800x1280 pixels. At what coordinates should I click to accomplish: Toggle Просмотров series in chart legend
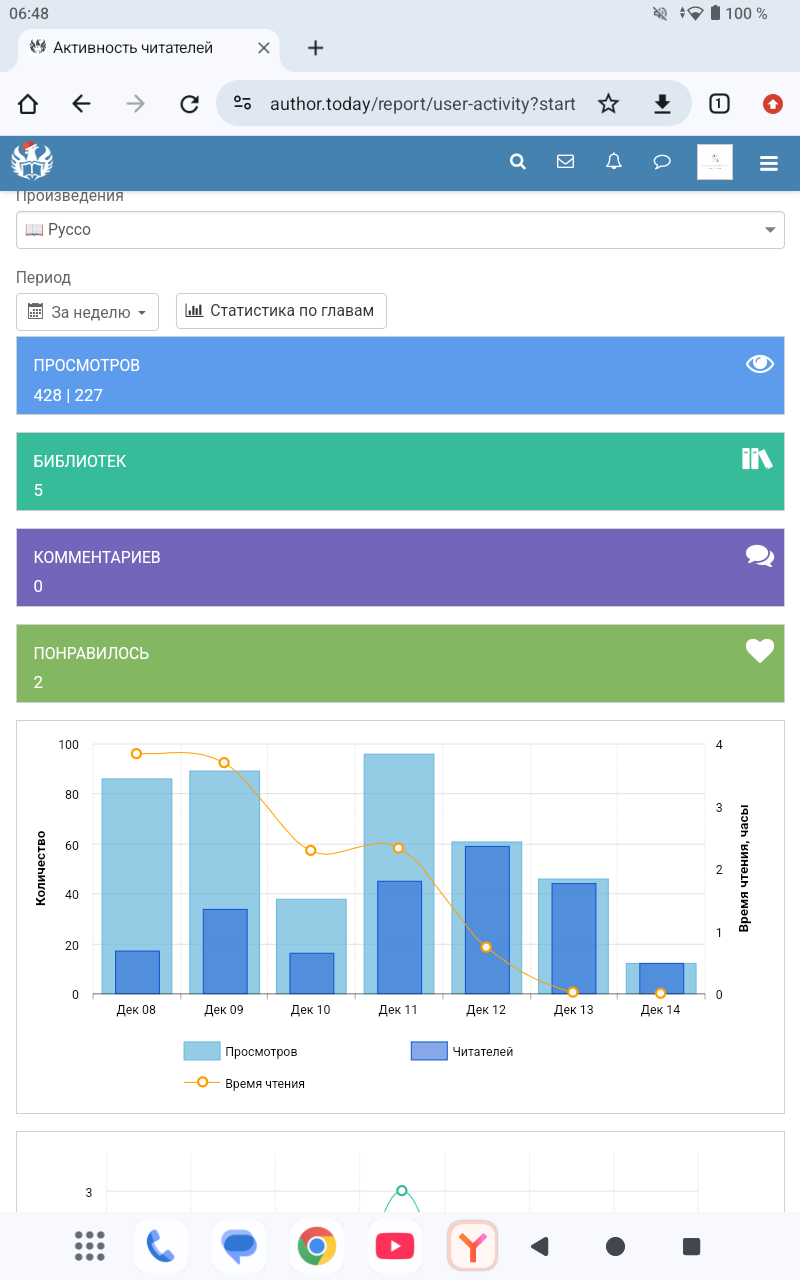point(240,1051)
